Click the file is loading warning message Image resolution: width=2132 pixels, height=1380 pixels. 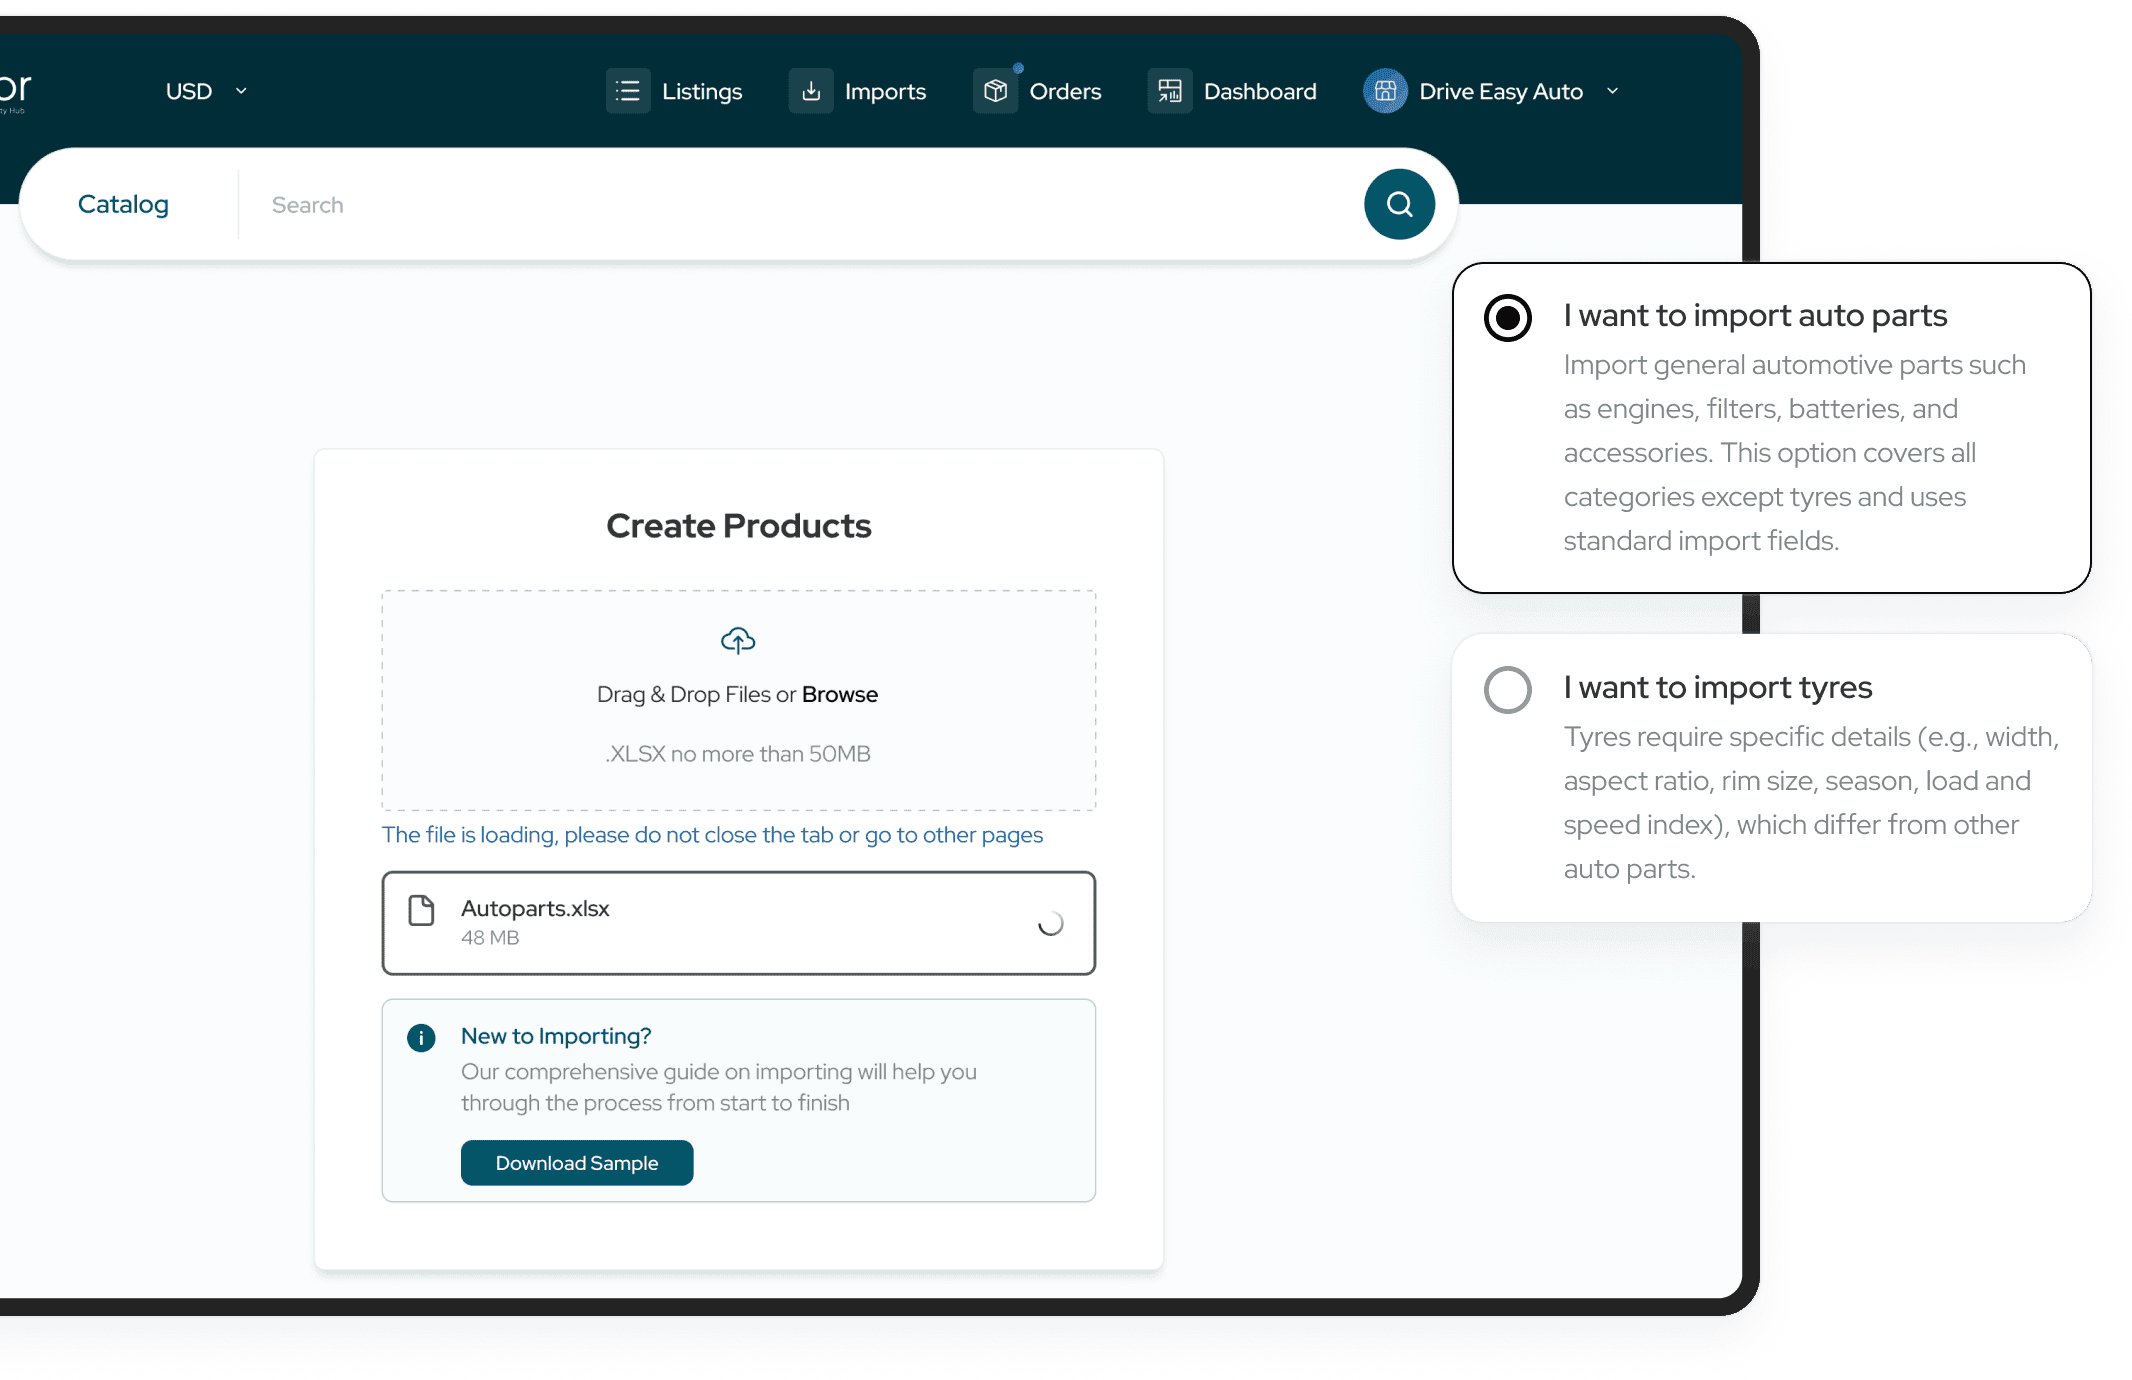[x=712, y=835]
